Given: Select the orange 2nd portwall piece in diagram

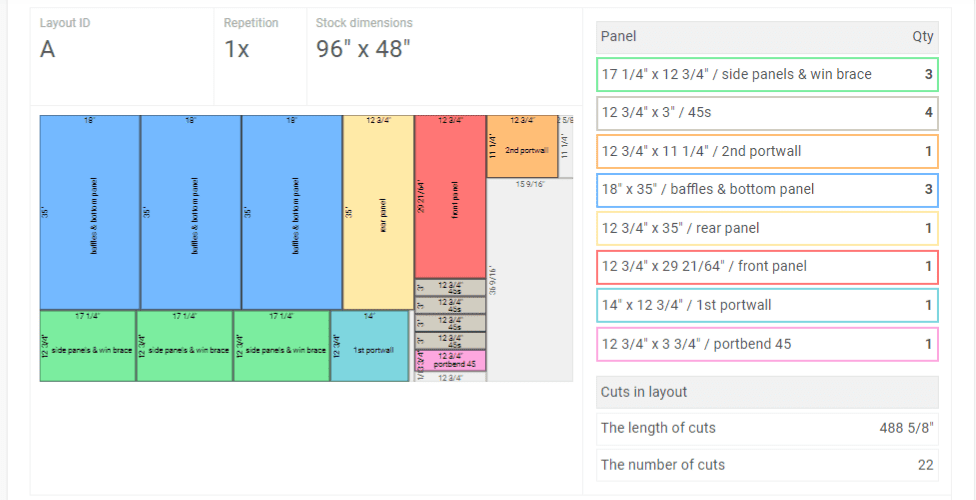Looking at the screenshot, I should pos(522,146).
